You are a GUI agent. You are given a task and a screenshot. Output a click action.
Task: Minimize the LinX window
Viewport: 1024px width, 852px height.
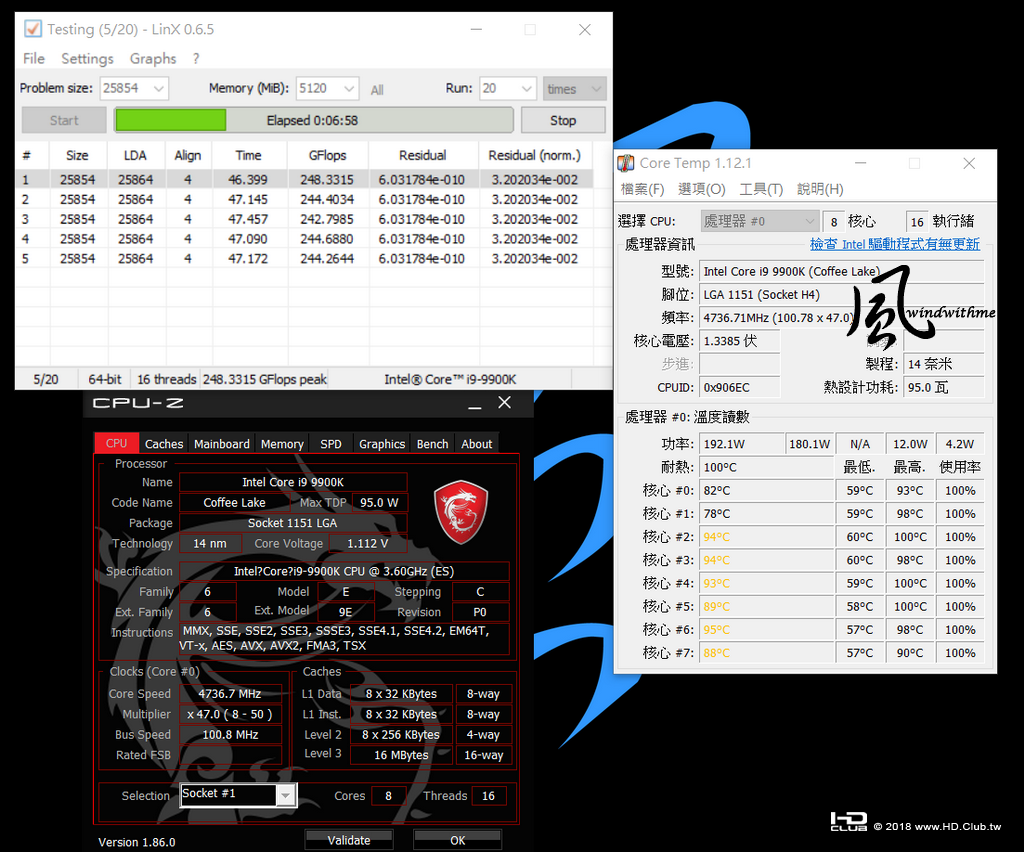tap(476, 29)
